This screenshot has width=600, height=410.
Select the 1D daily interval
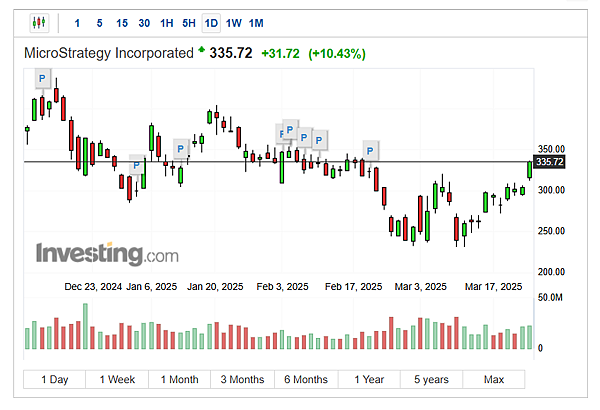click(211, 23)
